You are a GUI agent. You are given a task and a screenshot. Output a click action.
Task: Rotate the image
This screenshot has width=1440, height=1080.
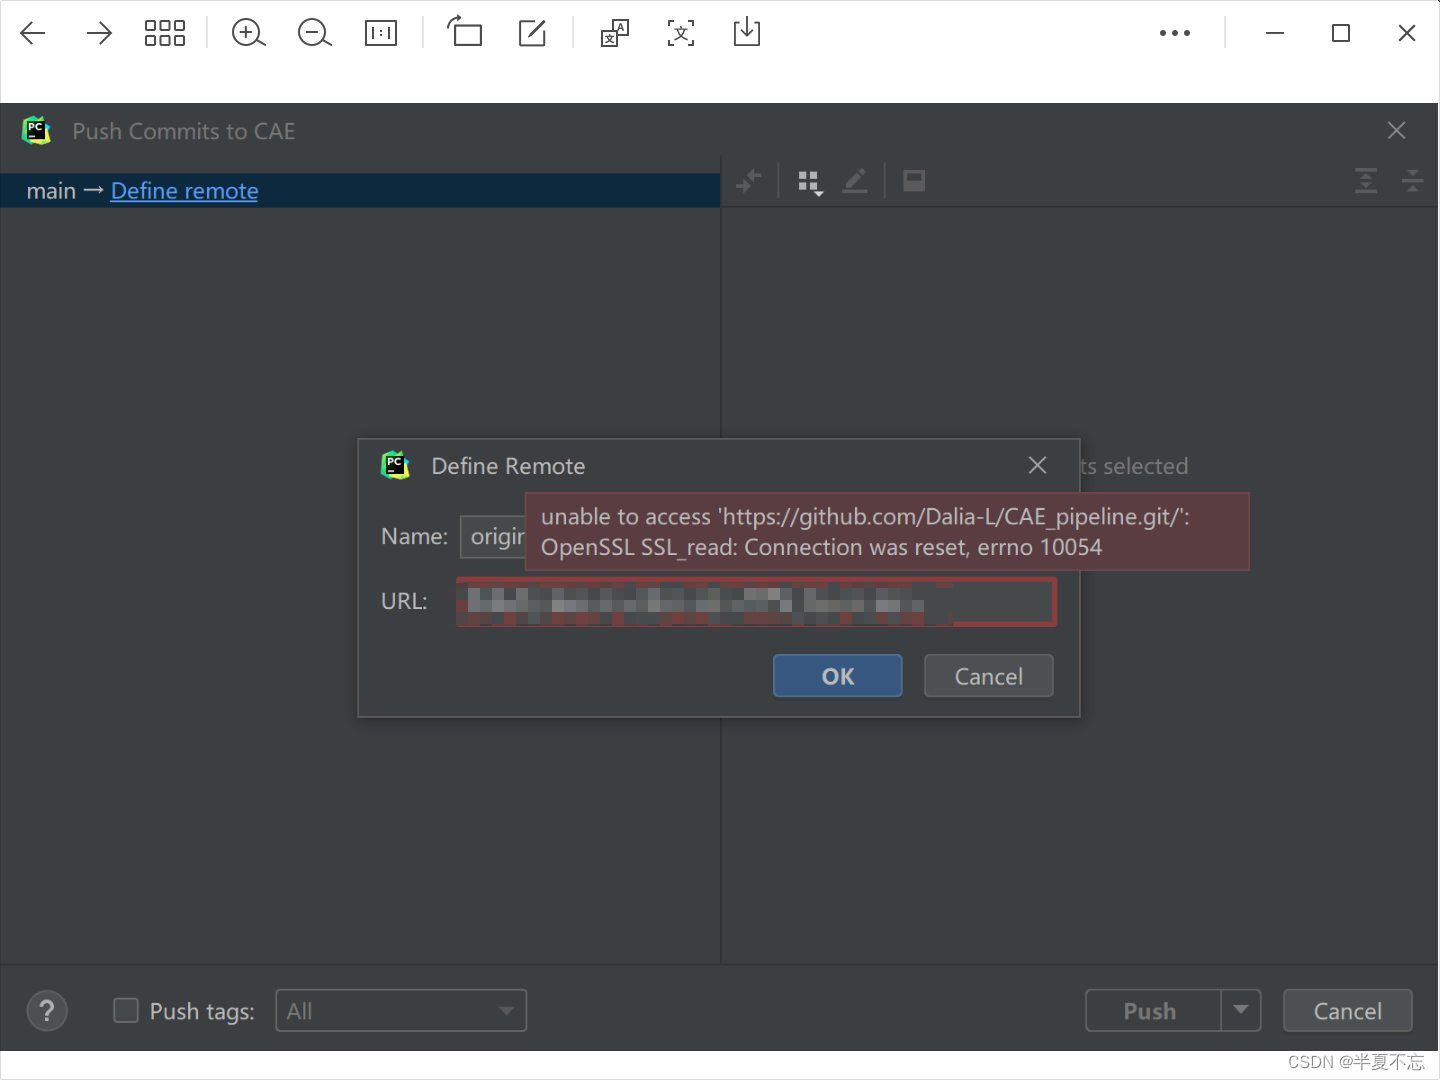pyautogui.click(x=465, y=33)
